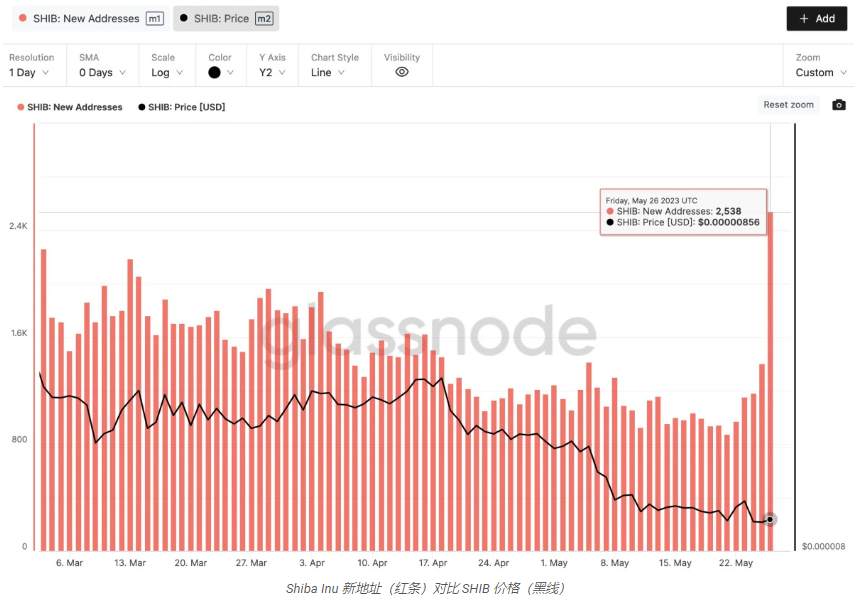Select the SHIB: New Addresses m1 tab

(x=90, y=19)
